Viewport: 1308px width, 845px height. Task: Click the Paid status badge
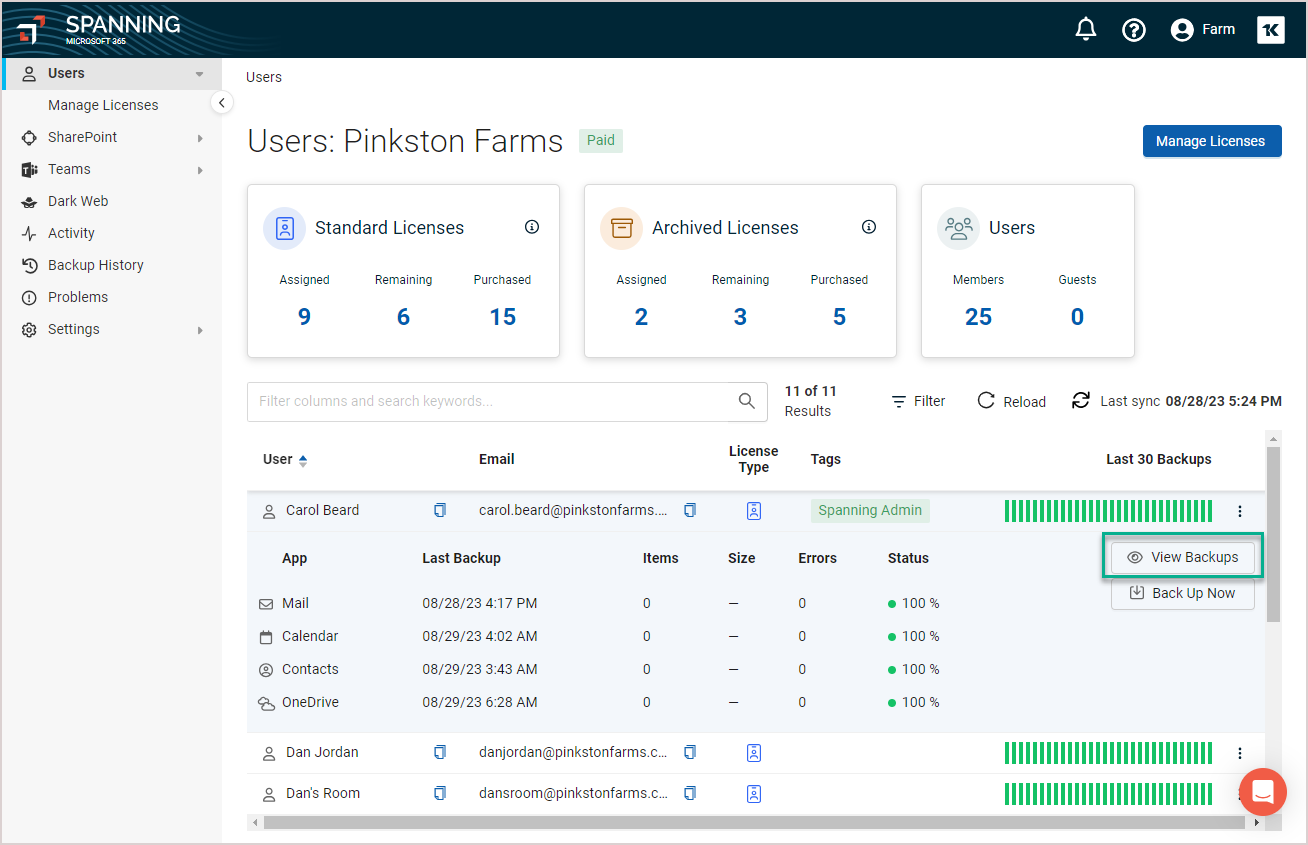601,140
